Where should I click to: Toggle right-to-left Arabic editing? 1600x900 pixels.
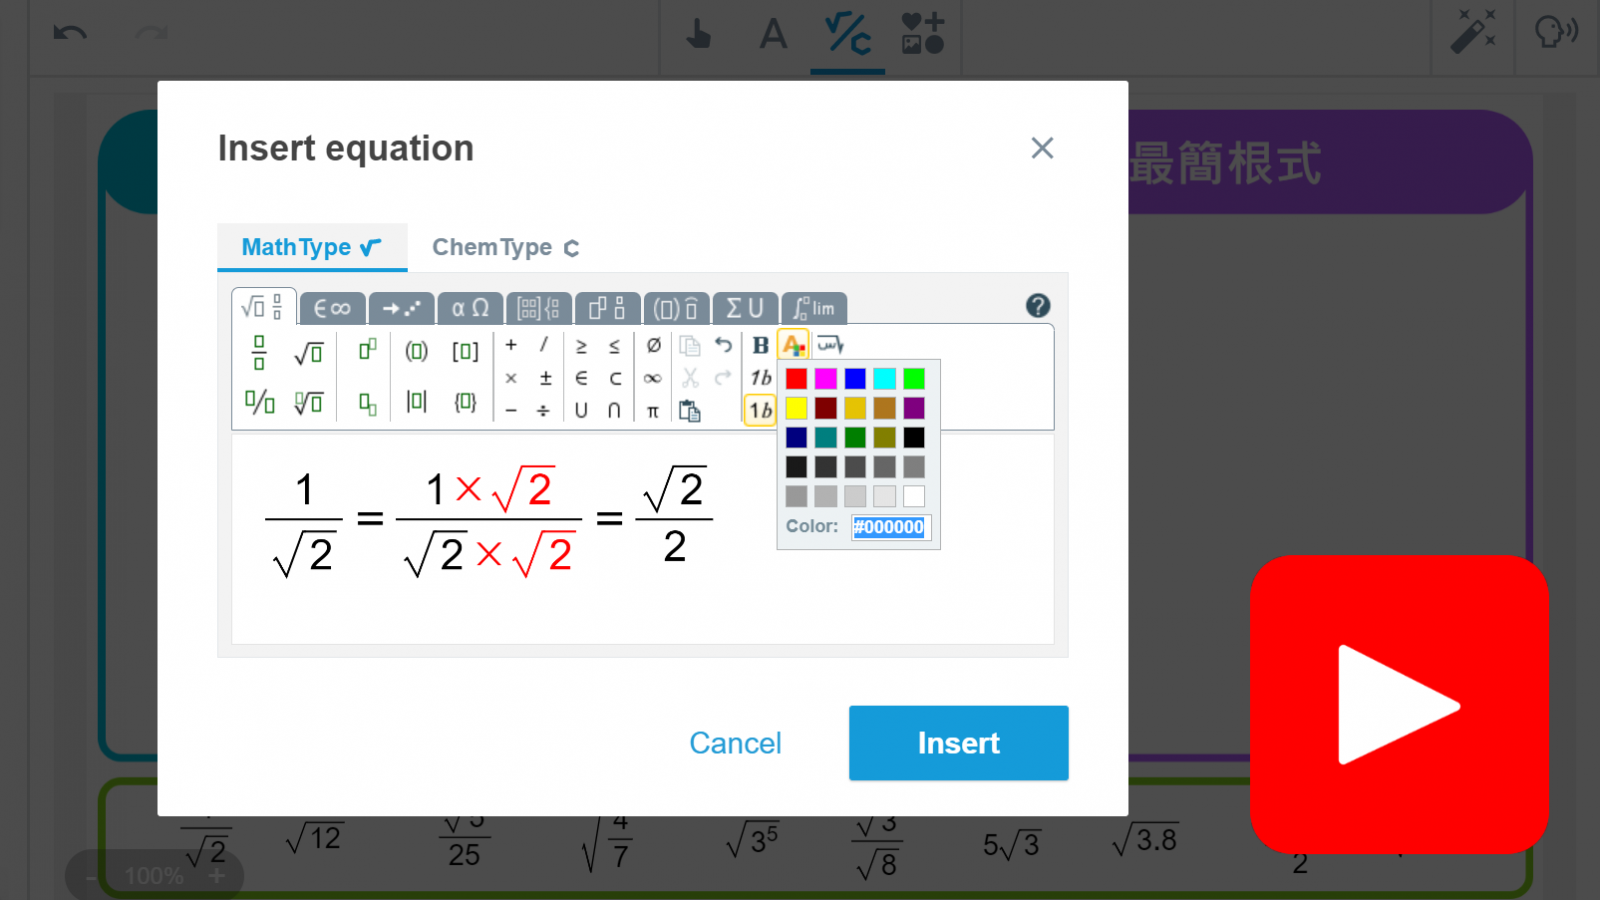click(x=830, y=346)
